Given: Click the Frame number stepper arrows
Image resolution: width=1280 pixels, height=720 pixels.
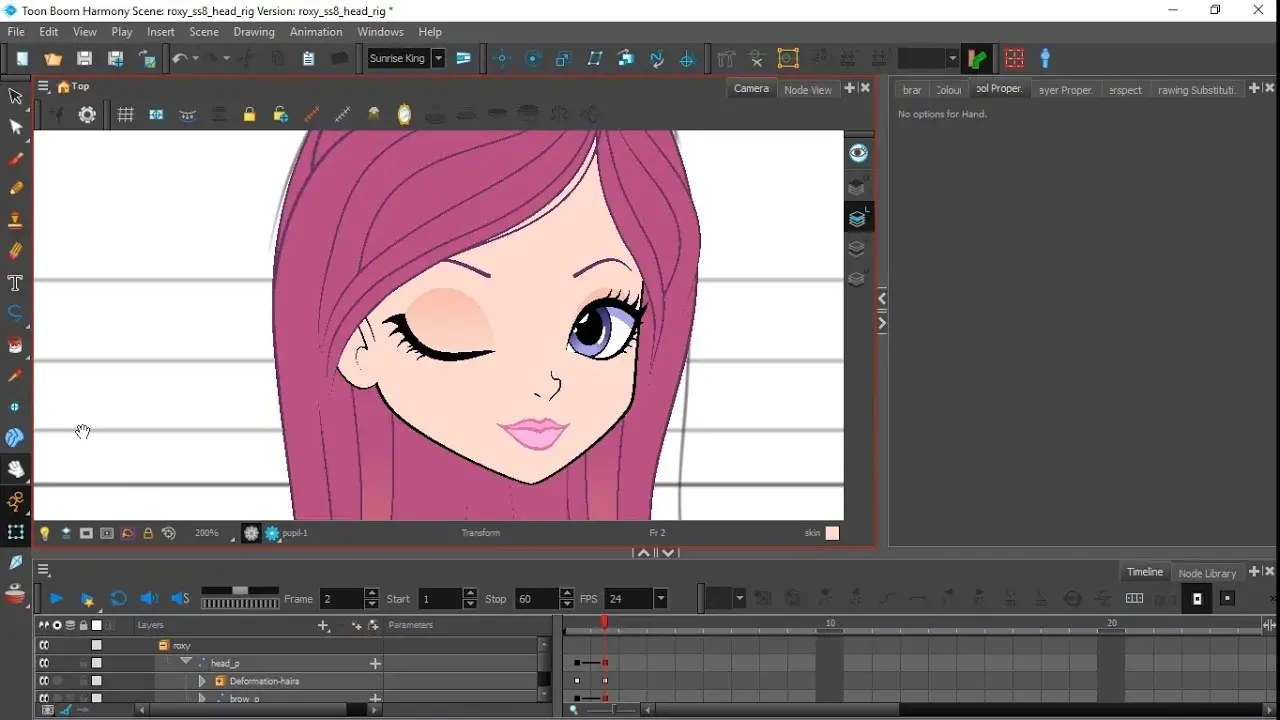Looking at the screenshot, I should tap(372, 599).
